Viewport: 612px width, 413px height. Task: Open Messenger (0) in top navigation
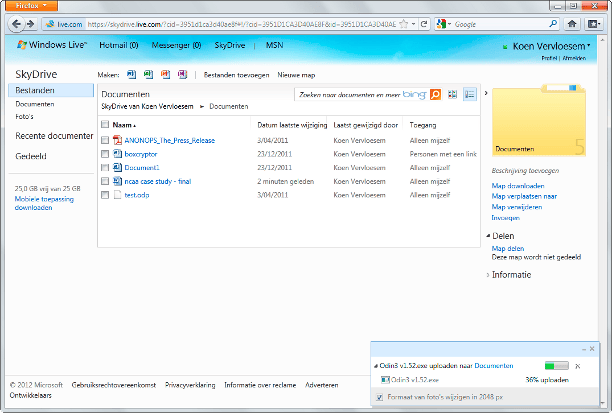[x=176, y=45]
